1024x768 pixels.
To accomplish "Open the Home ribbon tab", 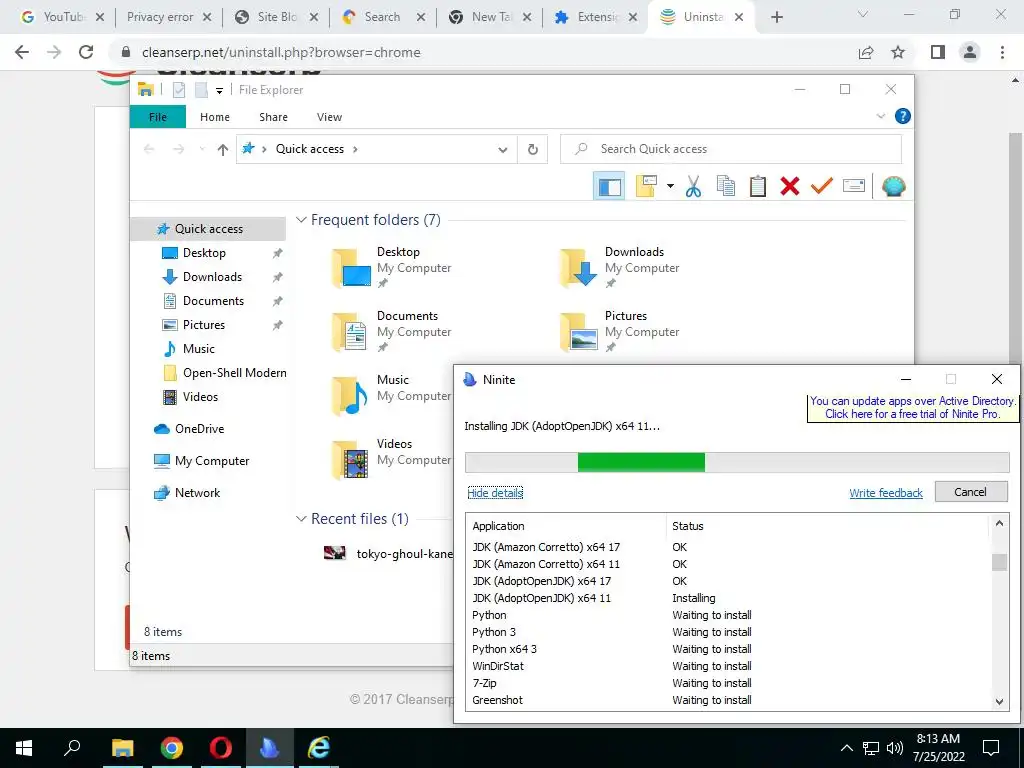I will point(215,117).
